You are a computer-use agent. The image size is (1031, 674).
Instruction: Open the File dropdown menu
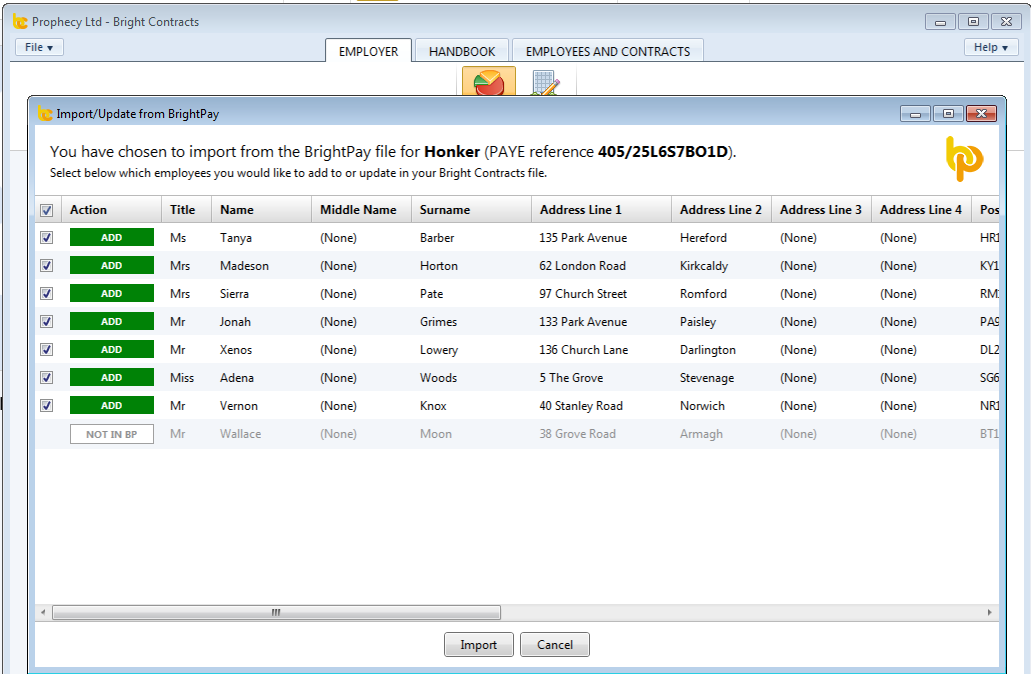point(39,47)
